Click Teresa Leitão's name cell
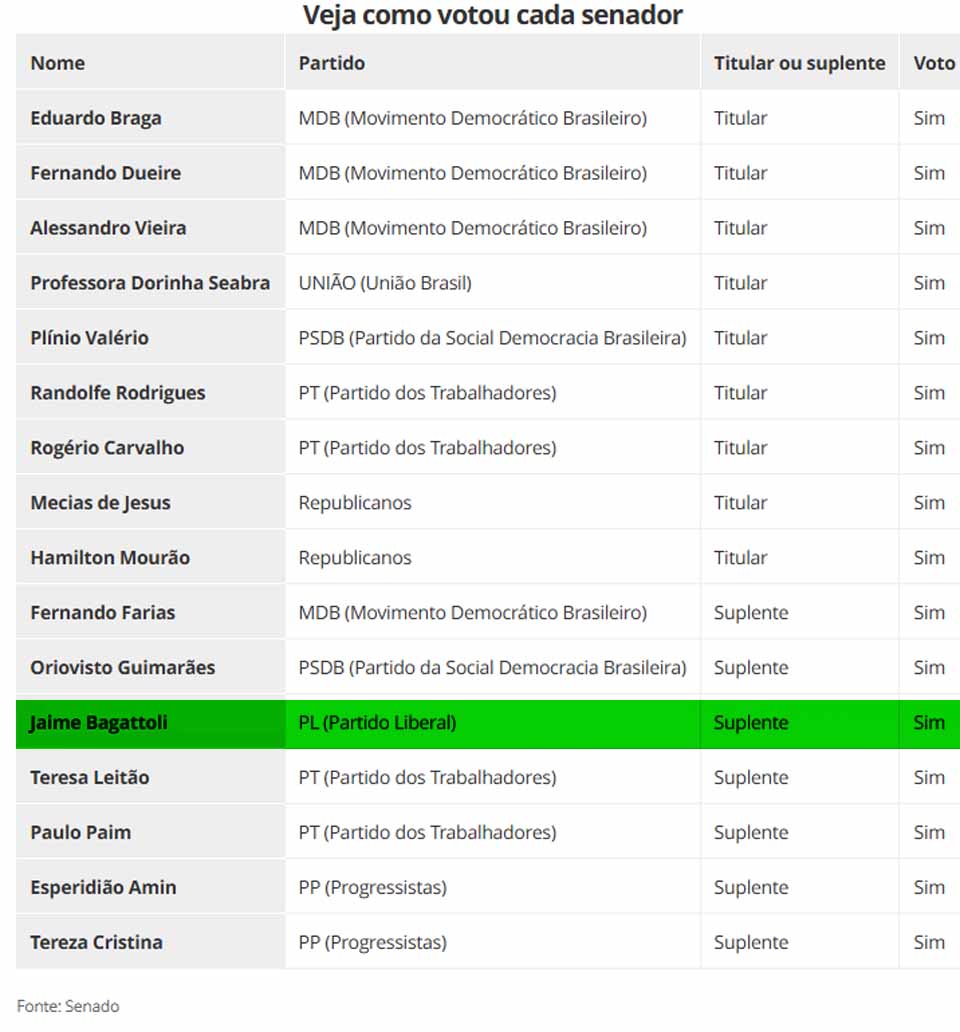The height and width of the screenshot is (1032, 960). 90,778
